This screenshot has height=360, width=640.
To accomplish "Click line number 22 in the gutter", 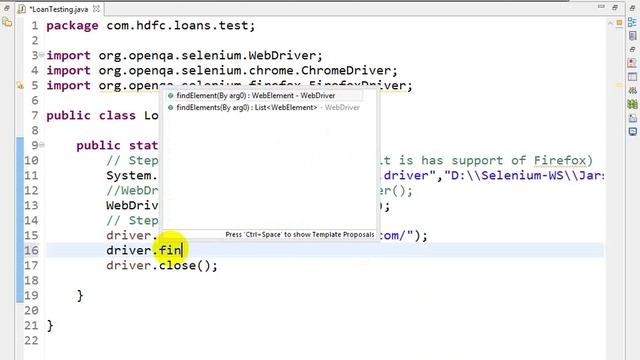I will (31, 340).
